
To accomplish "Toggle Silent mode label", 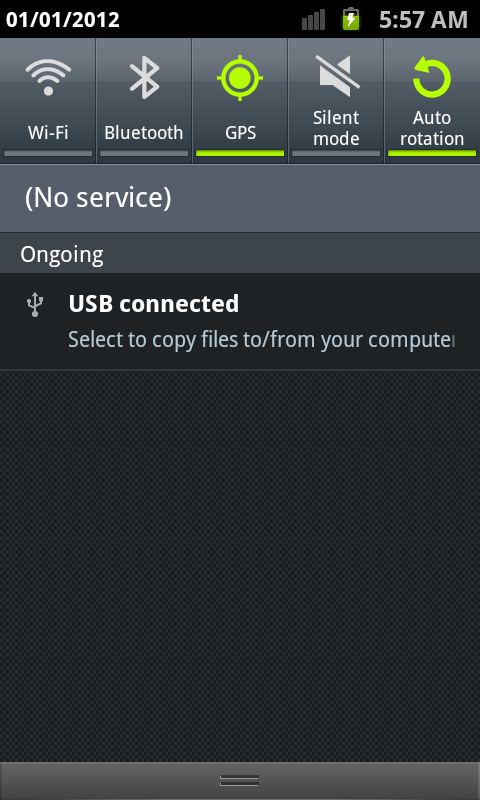I will click(x=336, y=128).
